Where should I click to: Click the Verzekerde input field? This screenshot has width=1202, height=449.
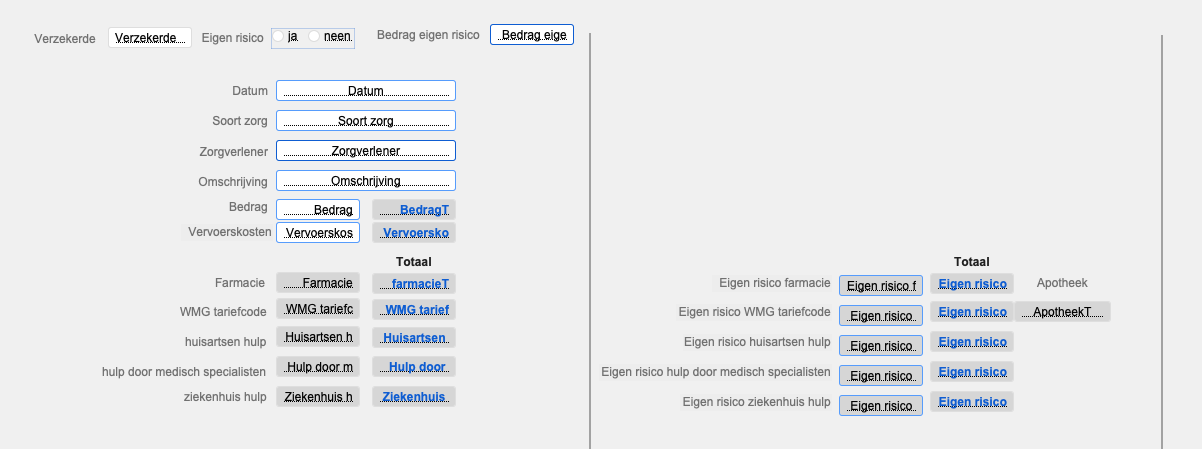coord(149,37)
